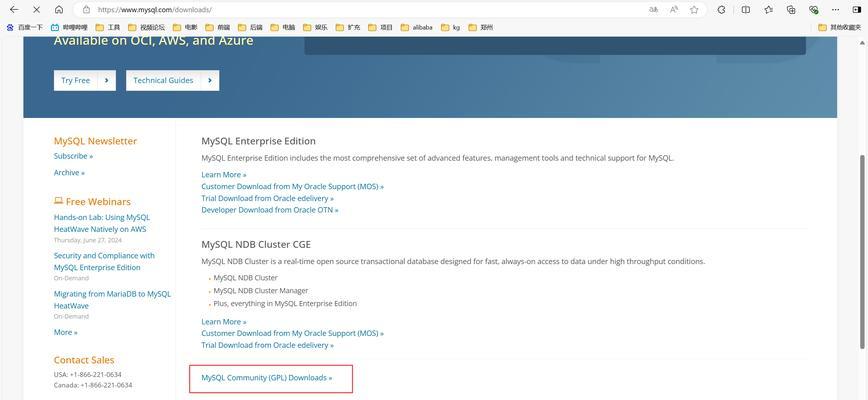This screenshot has height=400, width=868.
Task: Open the browser settings and more menu
Action: point(835,9)
